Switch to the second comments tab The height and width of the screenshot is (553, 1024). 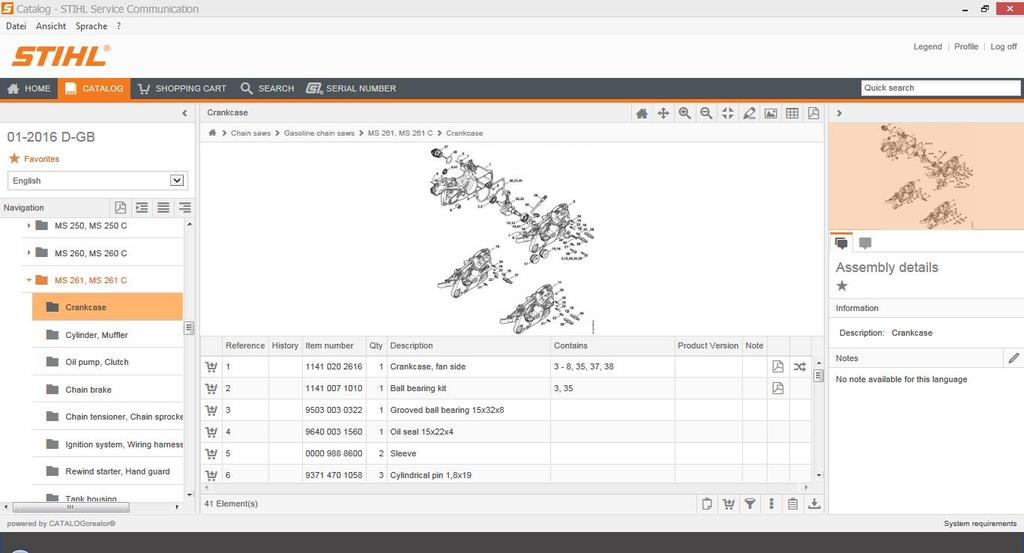coord(865,243)
